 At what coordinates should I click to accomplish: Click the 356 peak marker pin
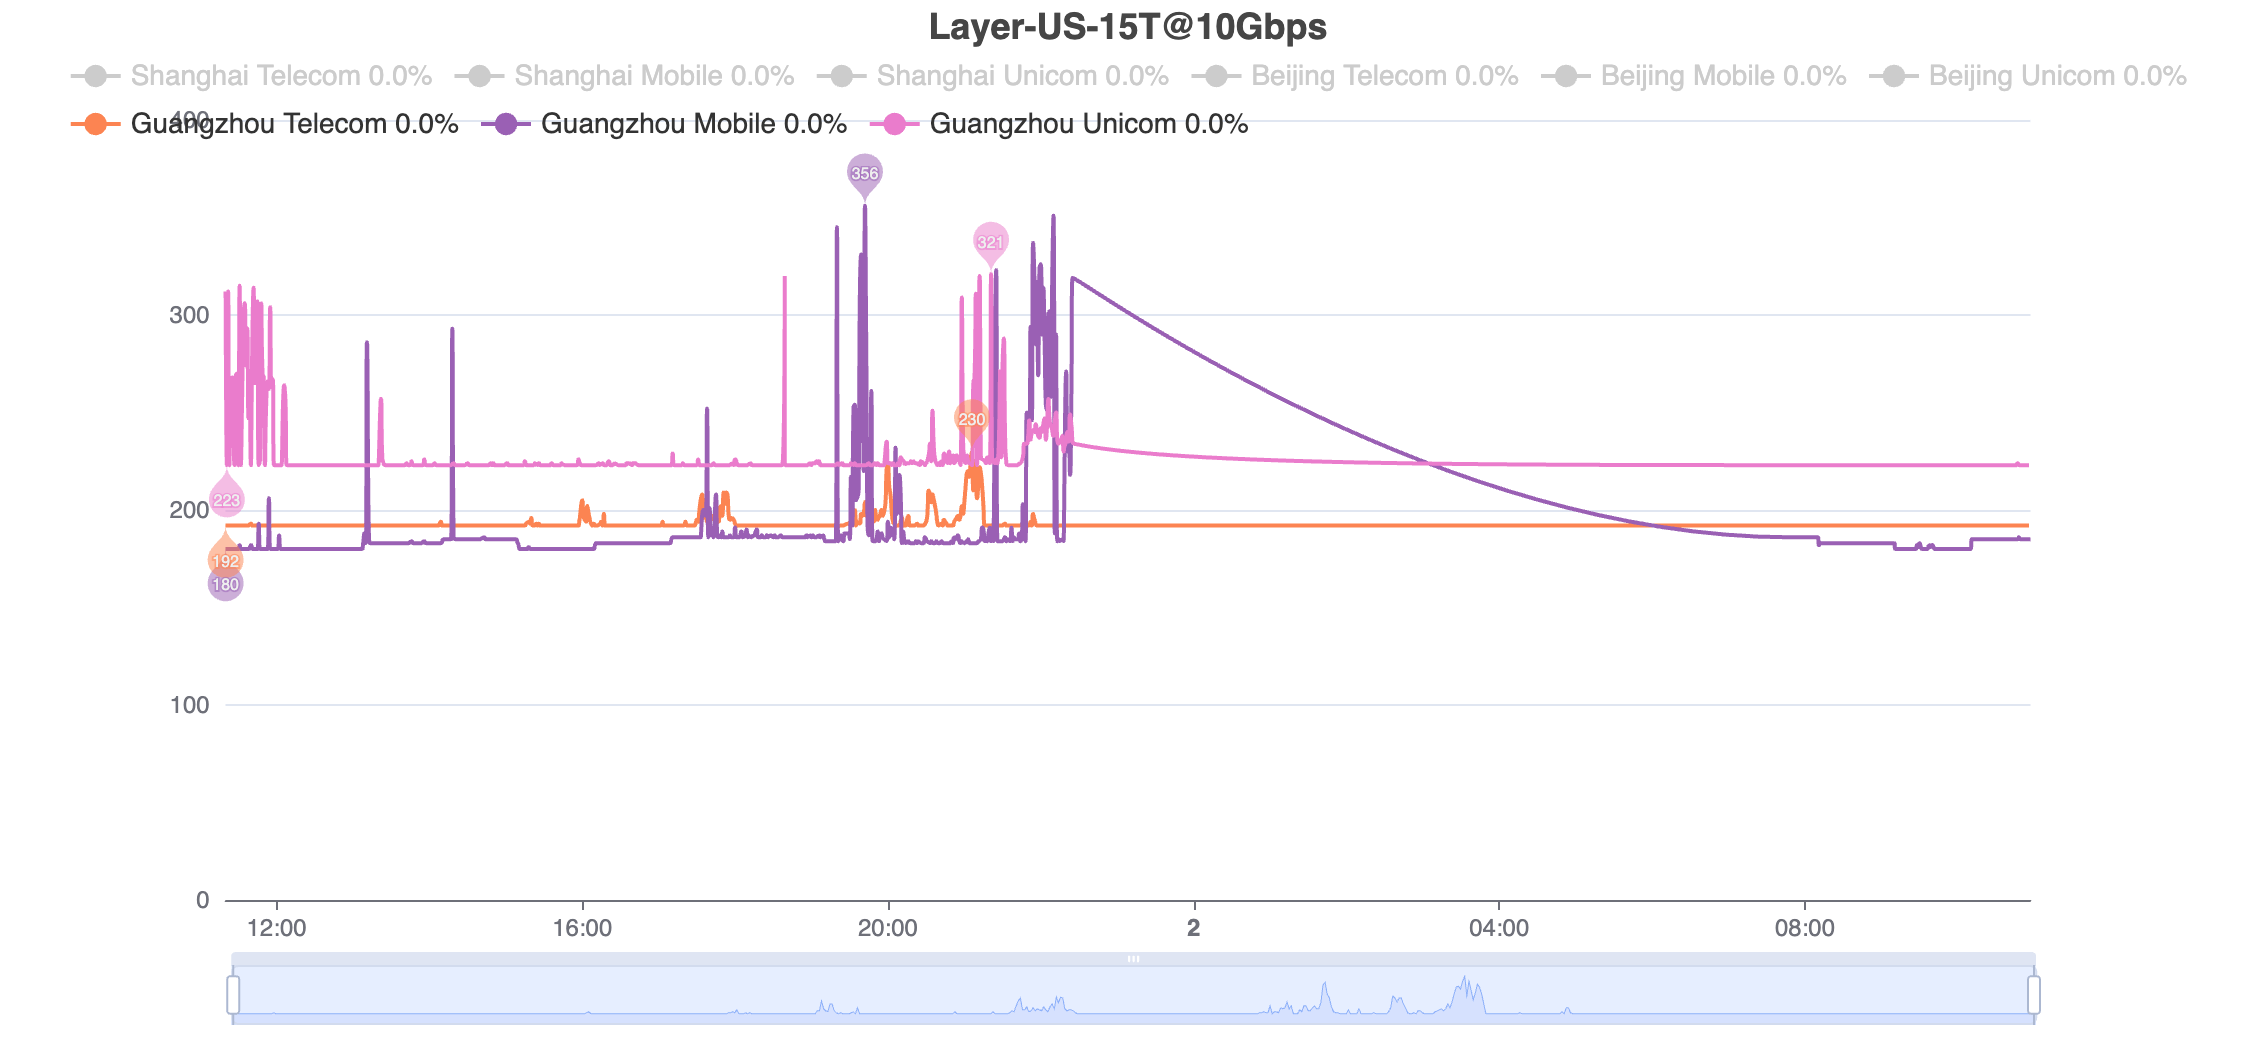point(865,174)
